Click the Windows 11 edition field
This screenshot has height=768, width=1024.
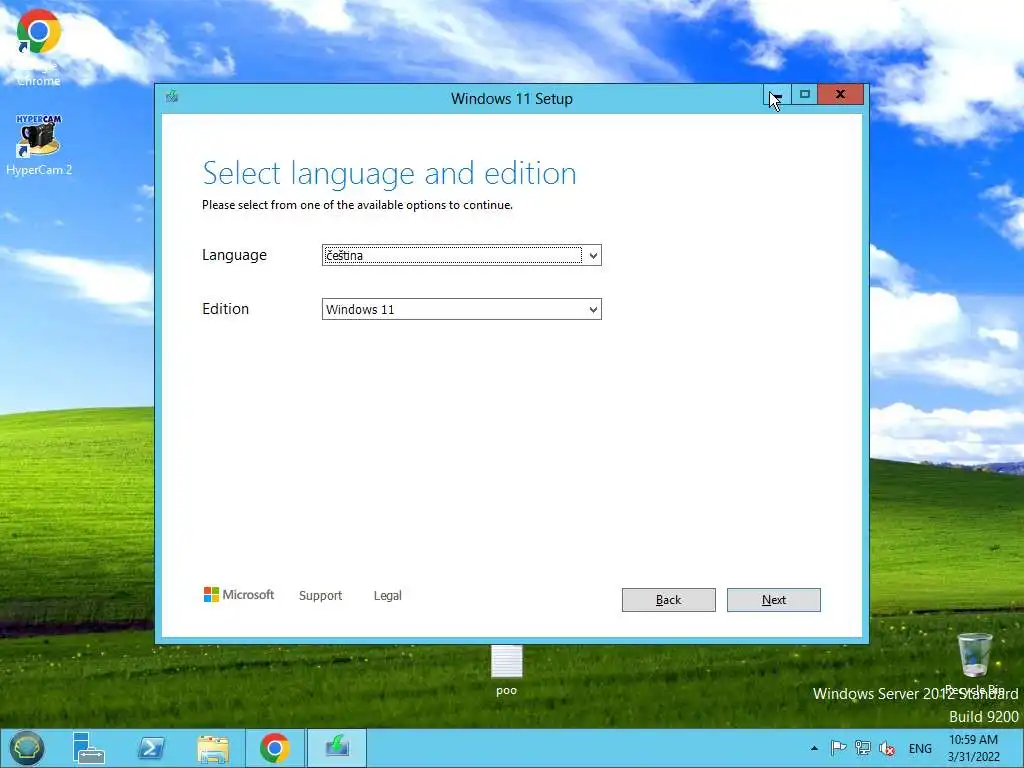click(462, 310)
